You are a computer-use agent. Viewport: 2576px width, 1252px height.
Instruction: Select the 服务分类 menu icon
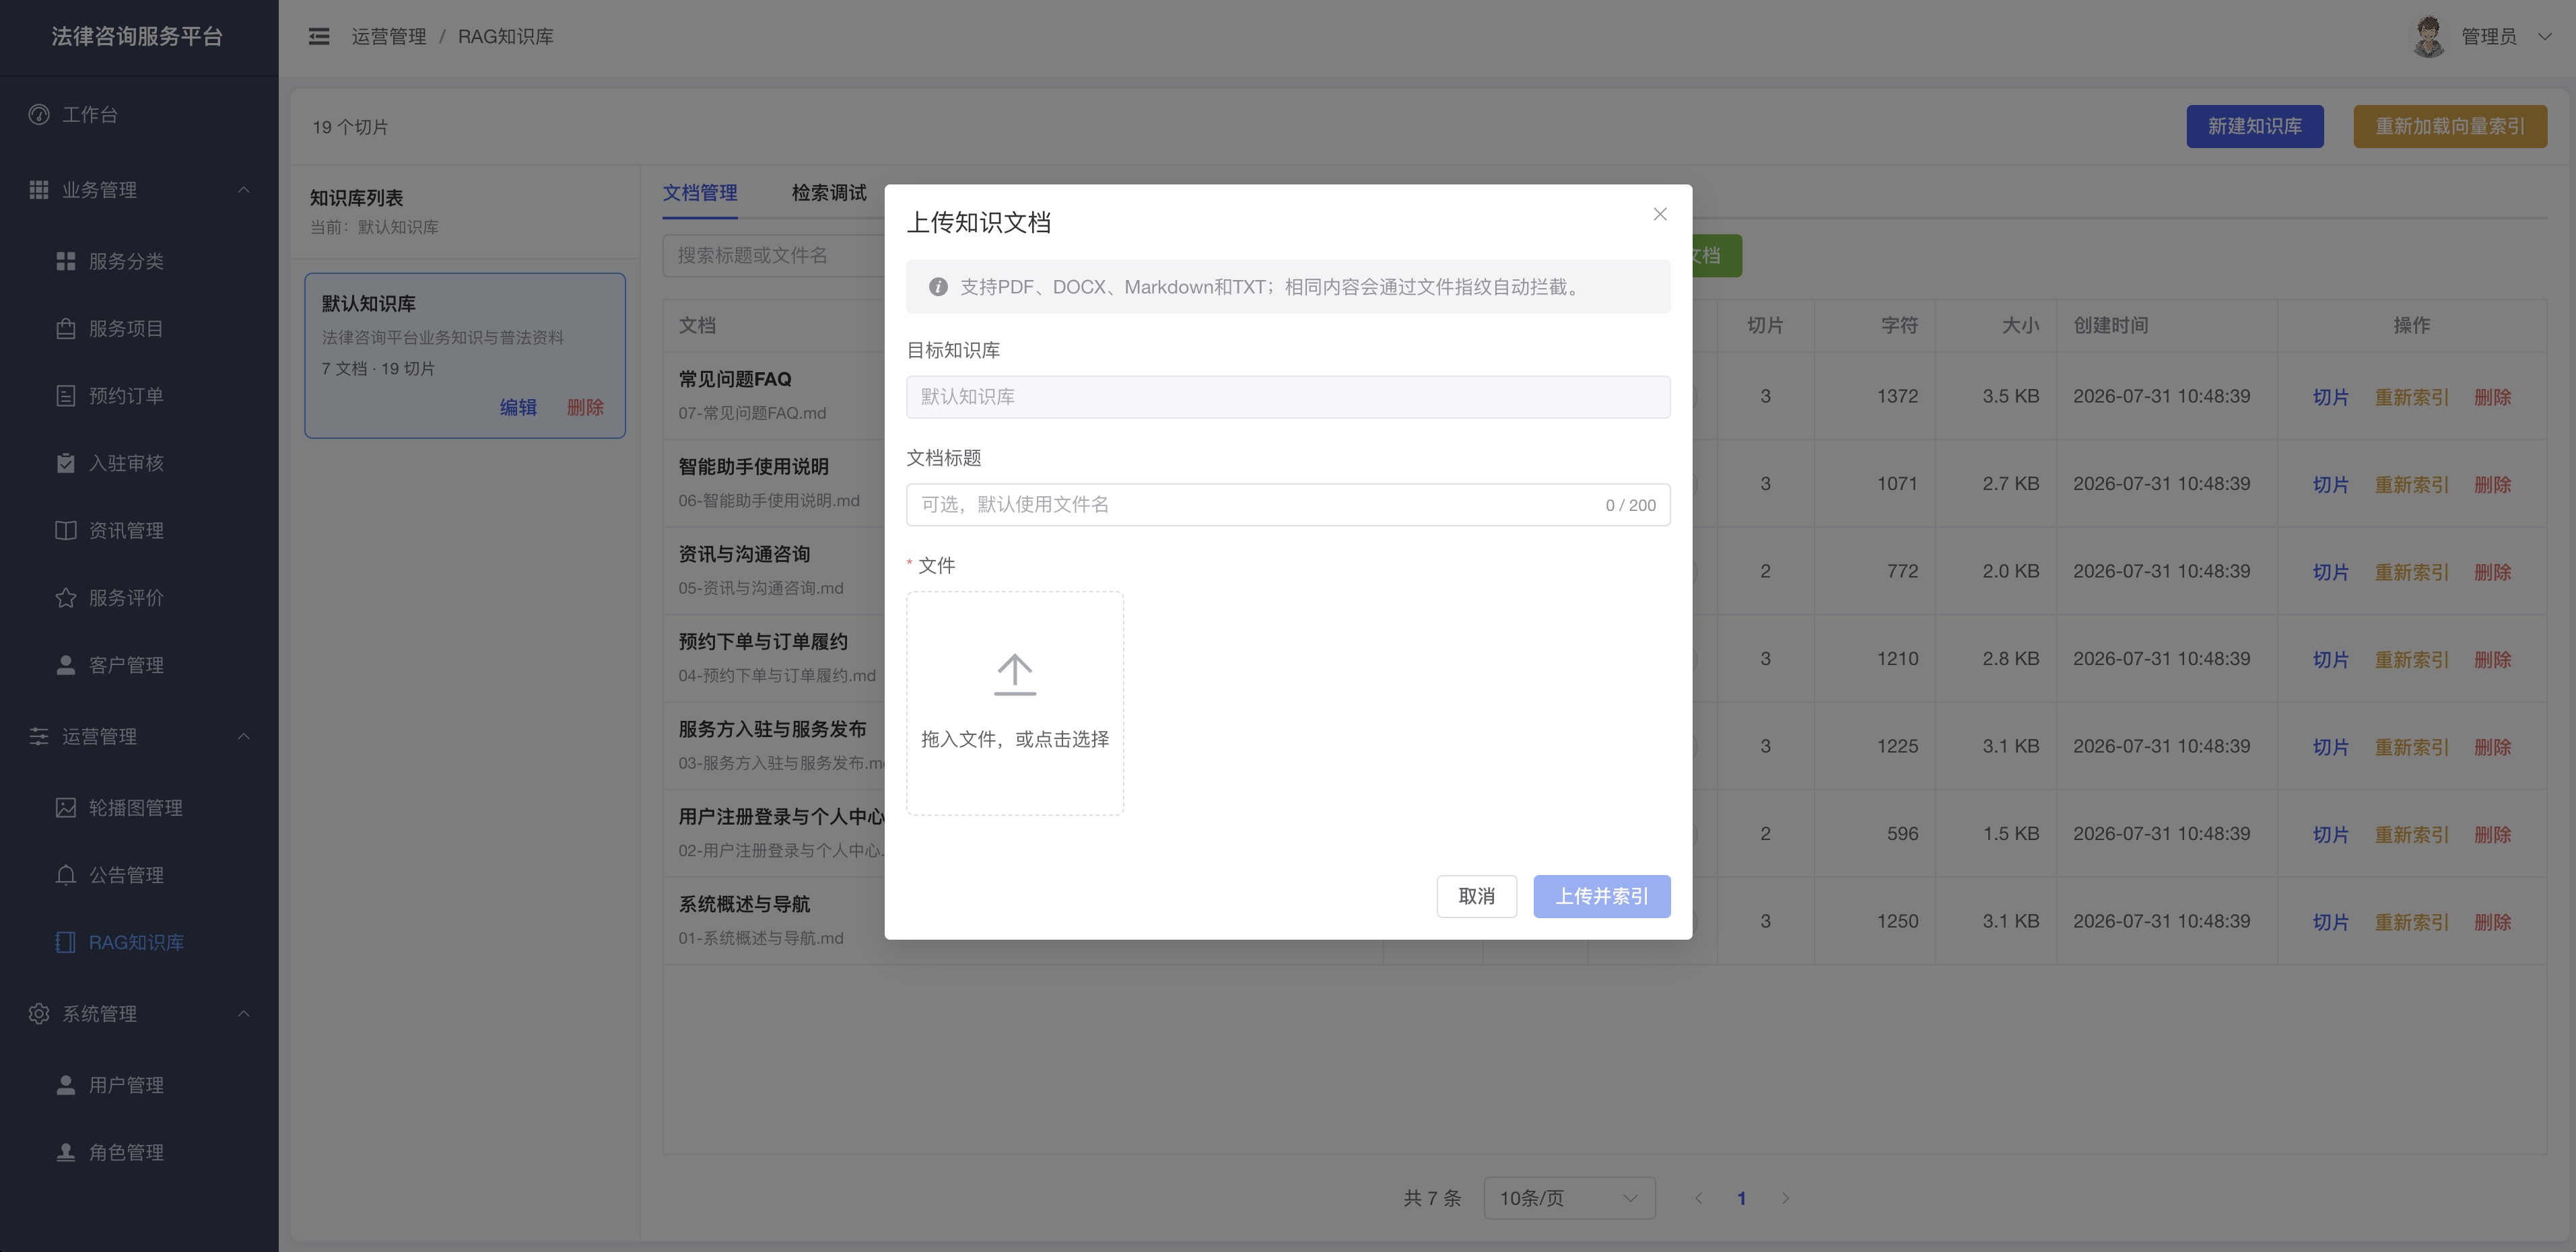point(66,261)
